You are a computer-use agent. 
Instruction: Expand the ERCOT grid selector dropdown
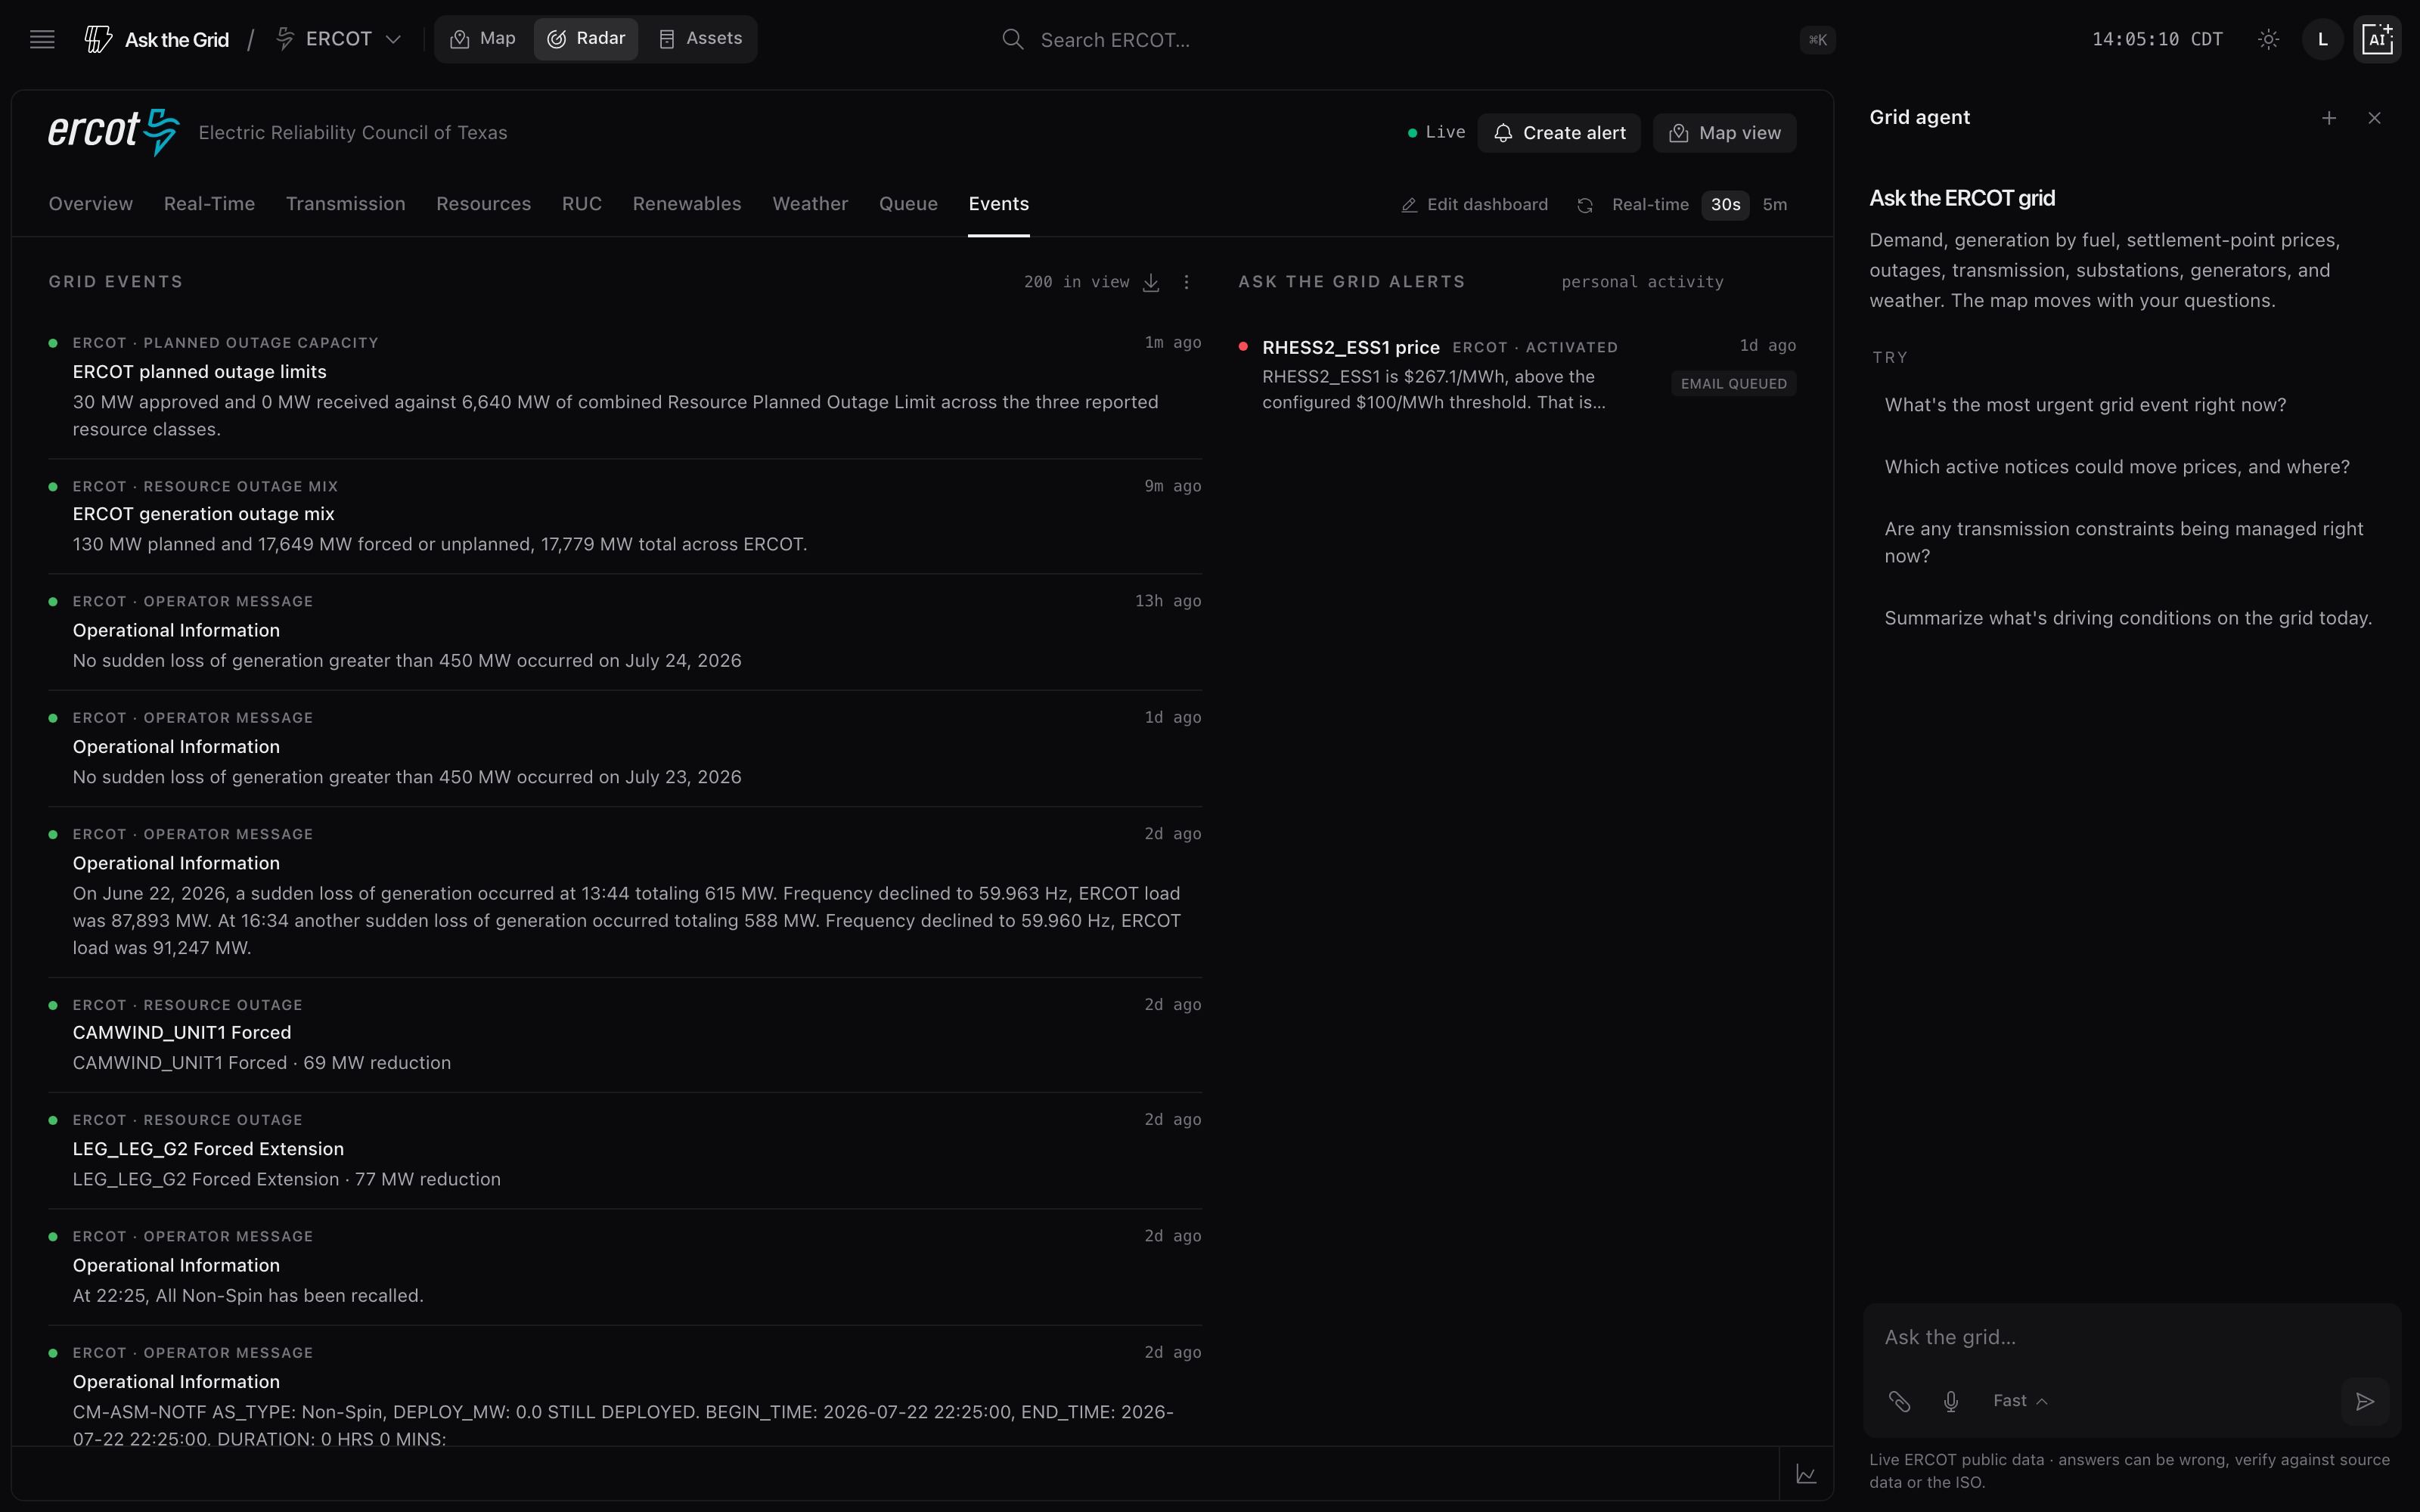pyautogui.click(x=339, y=40)
